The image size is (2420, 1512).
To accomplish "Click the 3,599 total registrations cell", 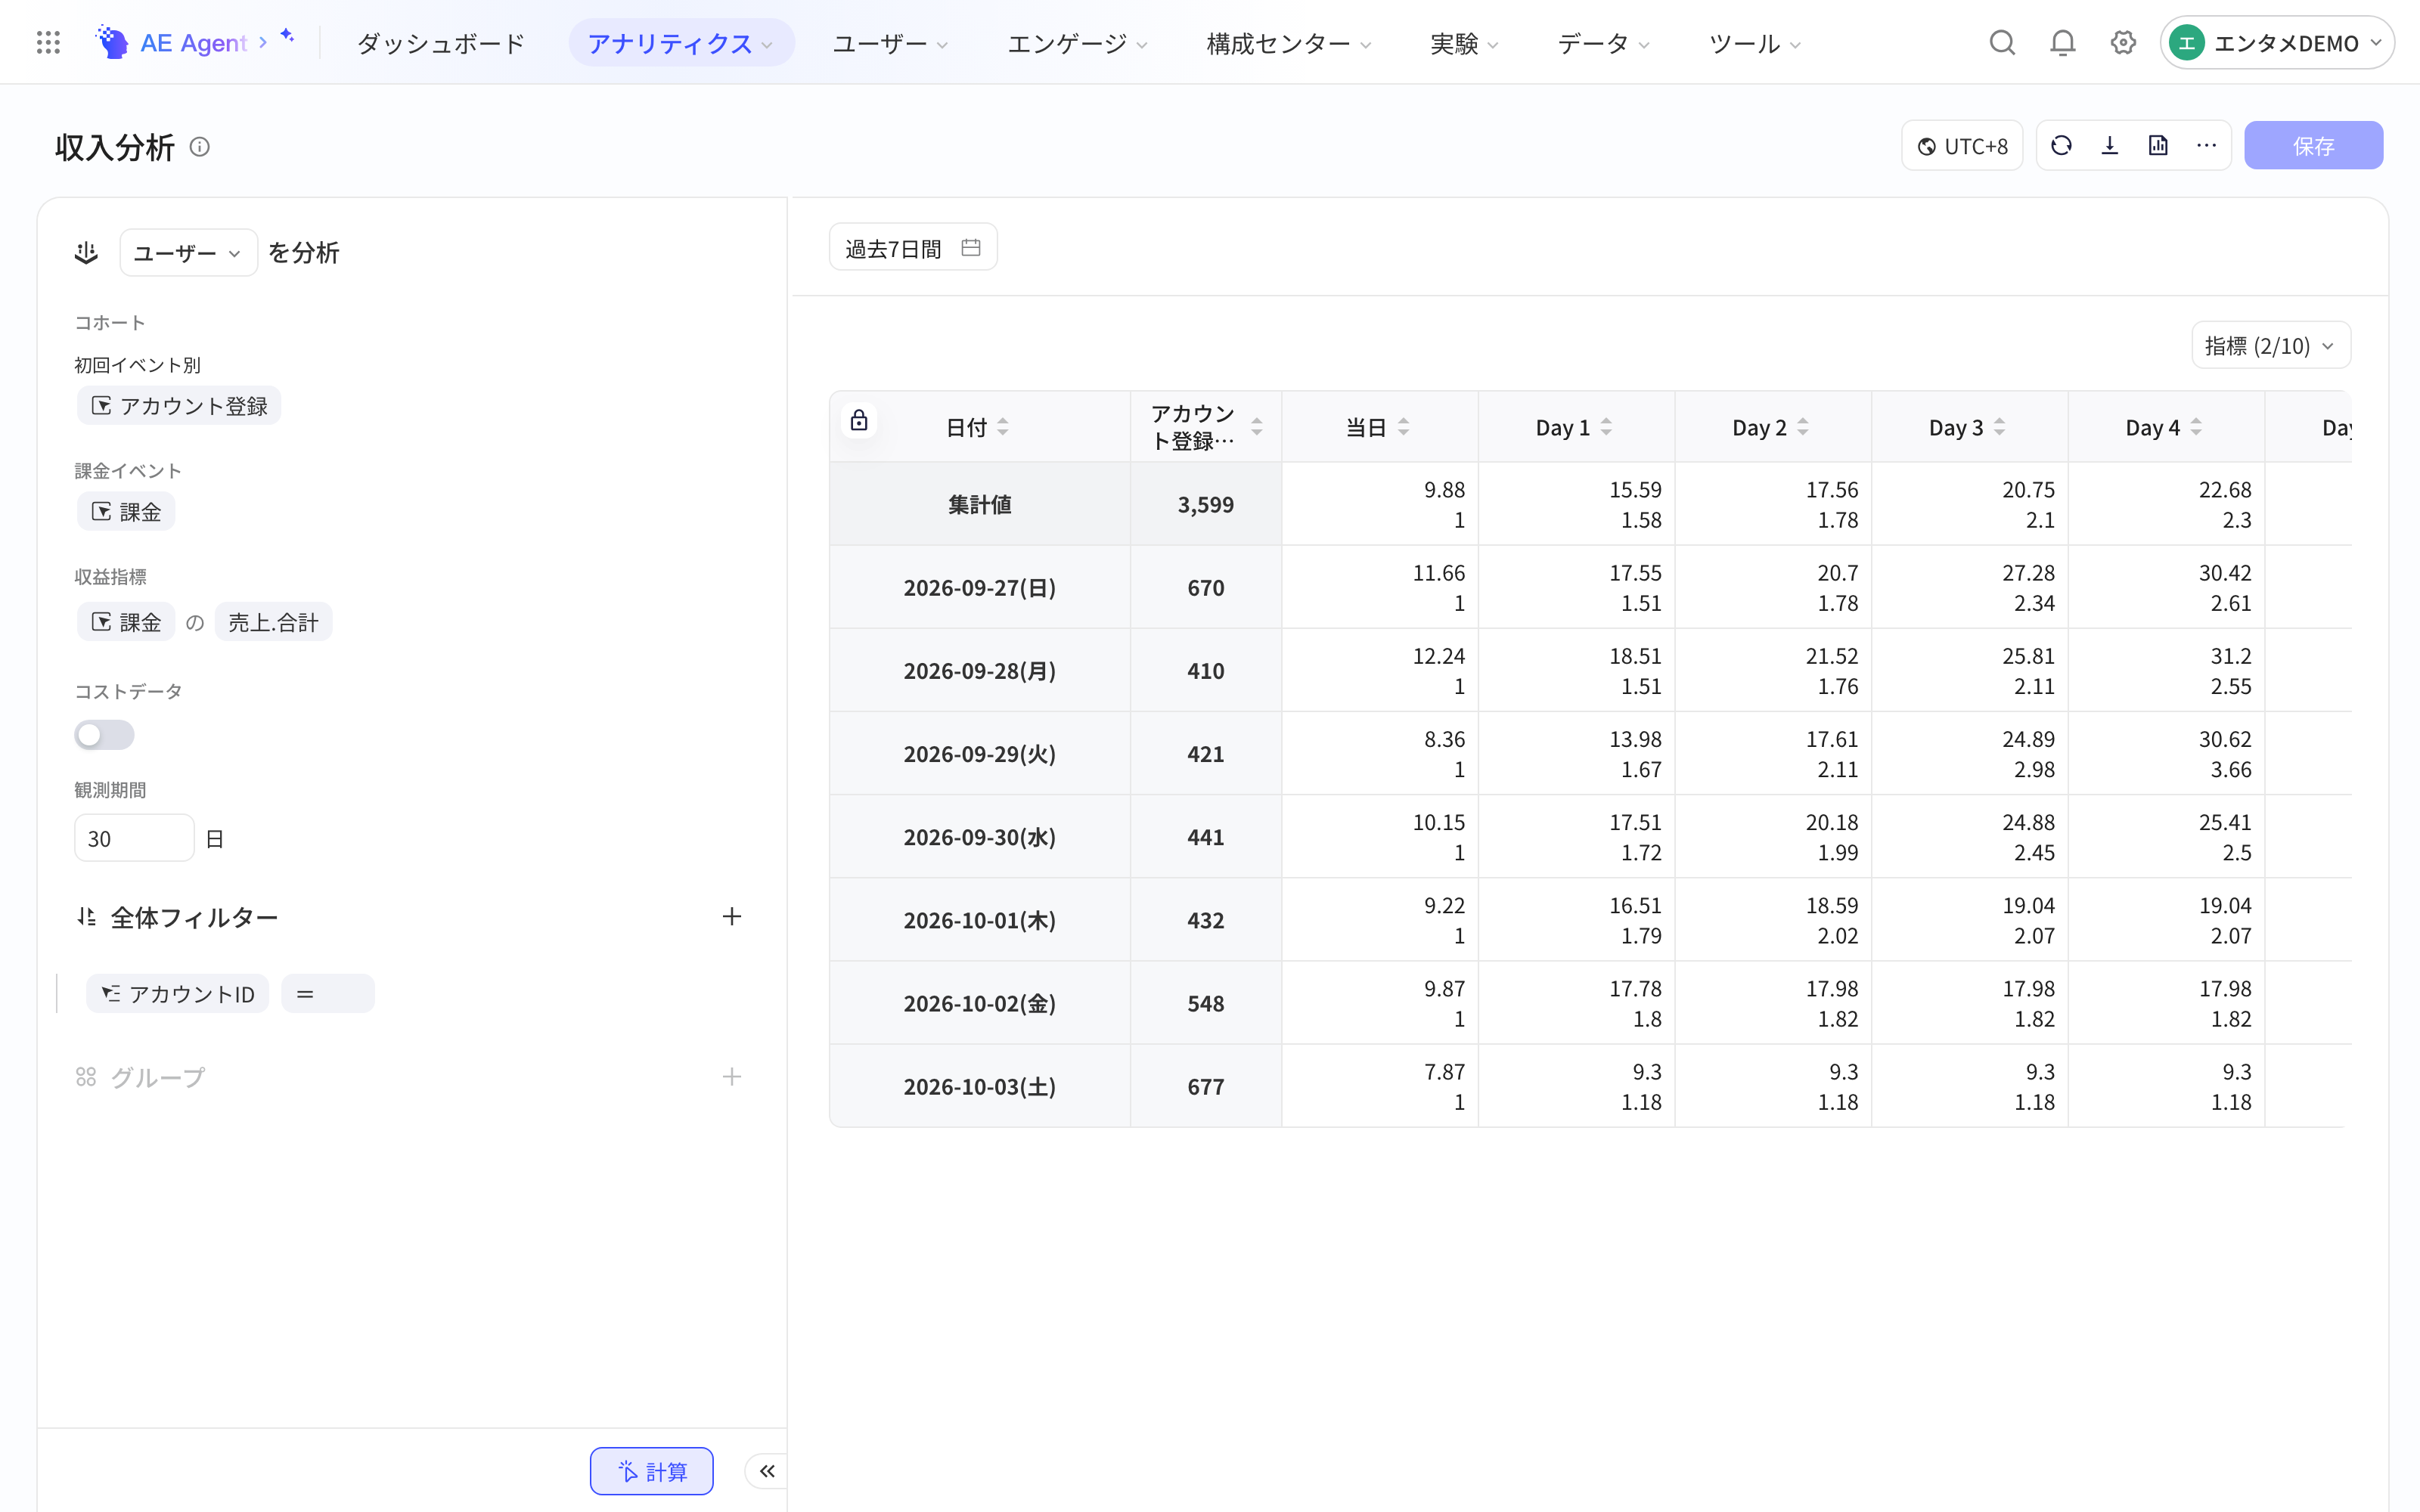I will click(x=1205, y=504).
